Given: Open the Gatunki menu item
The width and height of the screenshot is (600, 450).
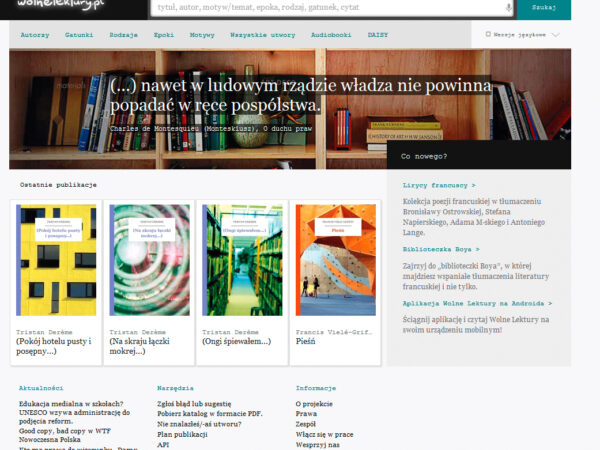Looking at the screenshot, I should click(78, 34).
